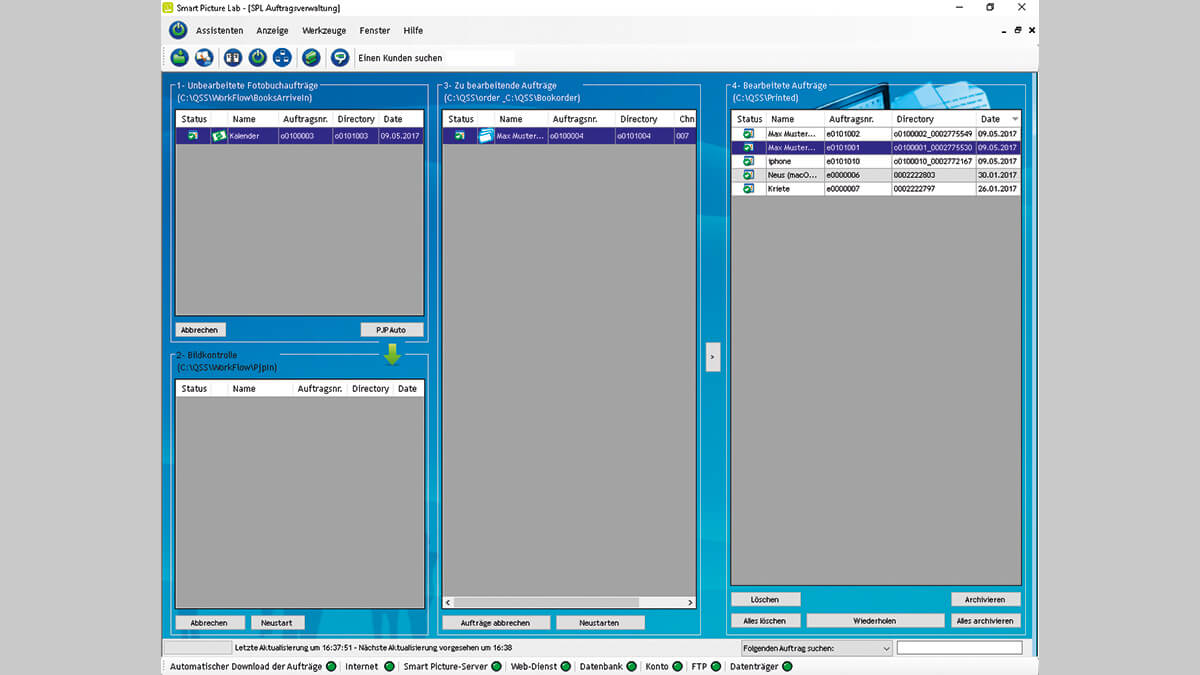The height and width of the screenshot is (675, 1200).
Task: Select the iphone order name in Bearbeitete Aufträge
Action: 780,161
